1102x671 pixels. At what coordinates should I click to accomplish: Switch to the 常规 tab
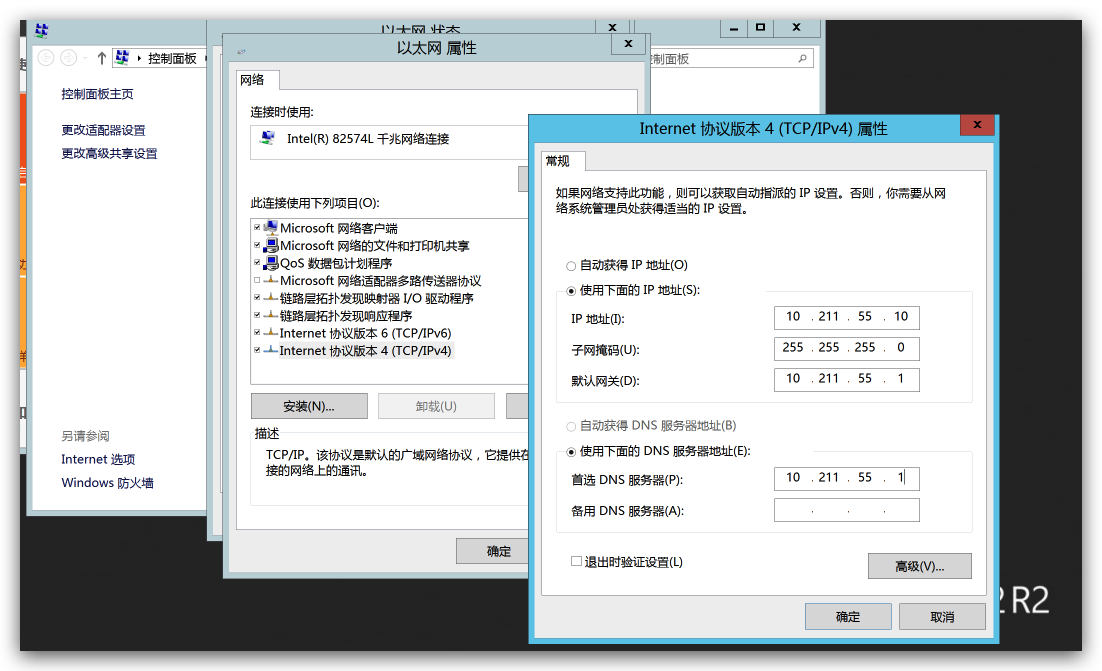(x=558, y=161)
